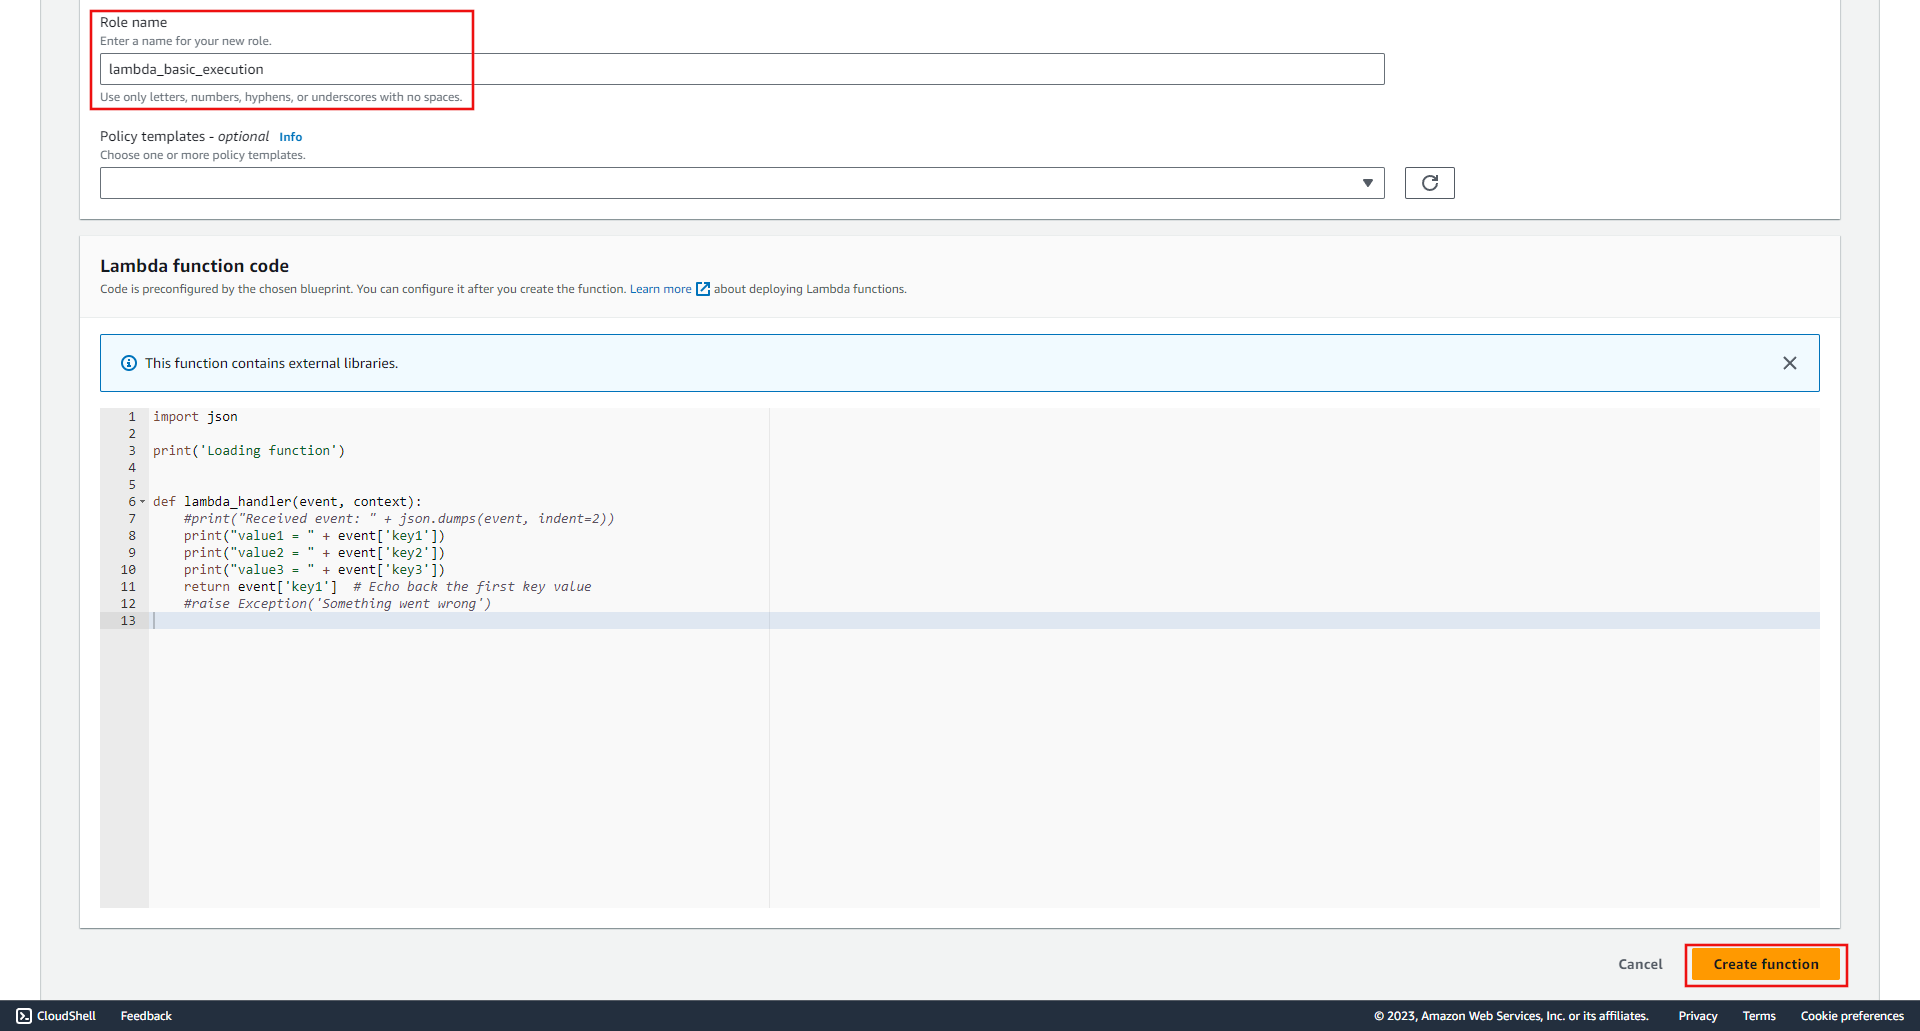Dismiss the external libraries notice
Screen dimensions: 1920x1031
coord(1790,363)
